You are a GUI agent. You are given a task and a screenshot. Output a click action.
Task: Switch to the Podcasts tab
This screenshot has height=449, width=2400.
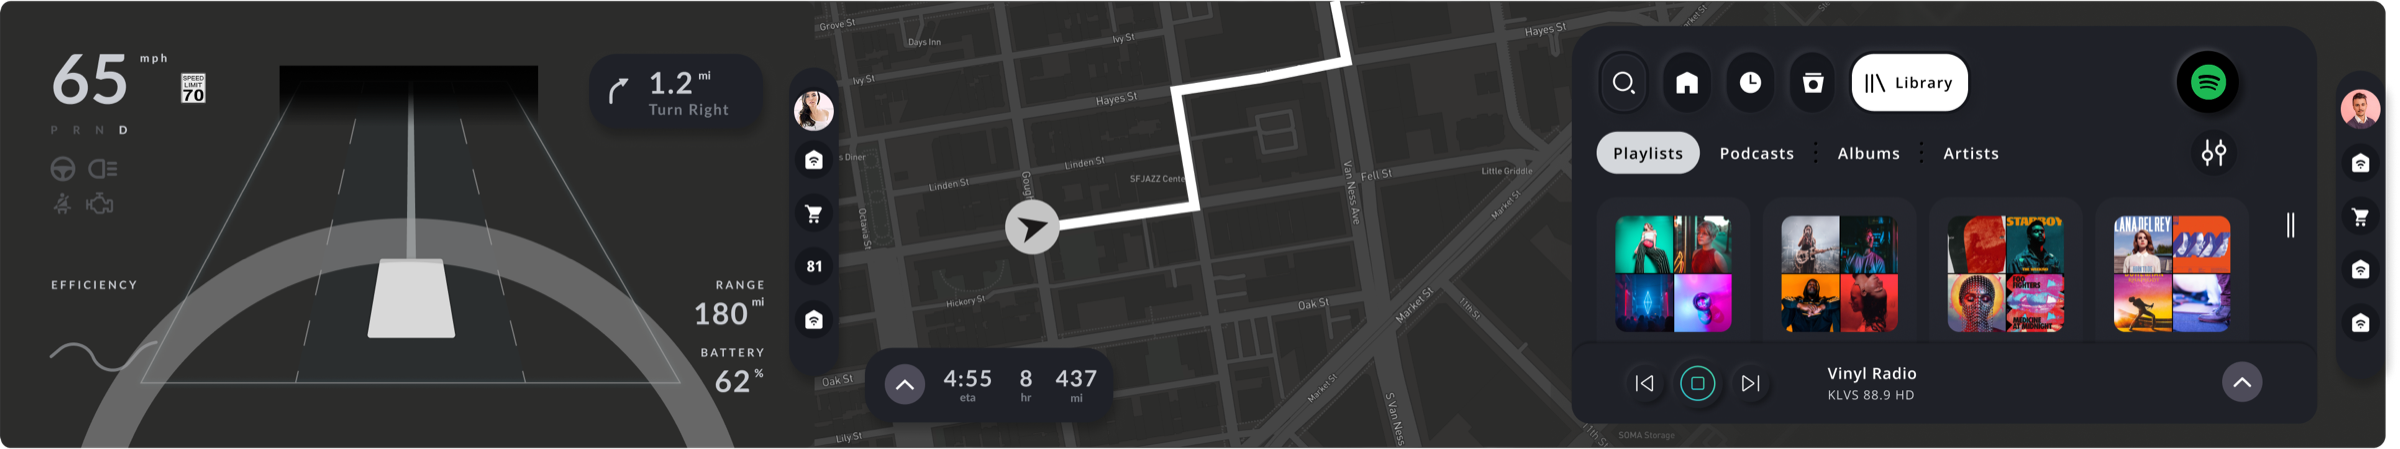1757,153
